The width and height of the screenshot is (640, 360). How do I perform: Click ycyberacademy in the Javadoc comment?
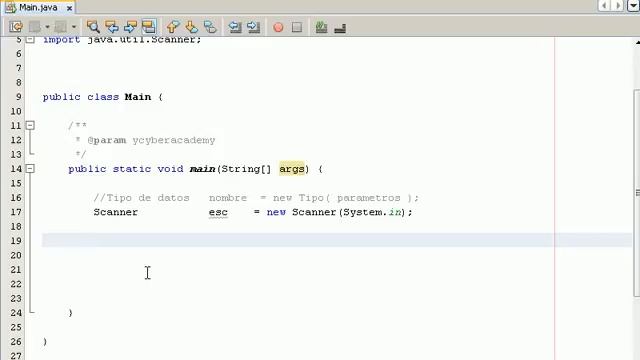click(174, 140)
